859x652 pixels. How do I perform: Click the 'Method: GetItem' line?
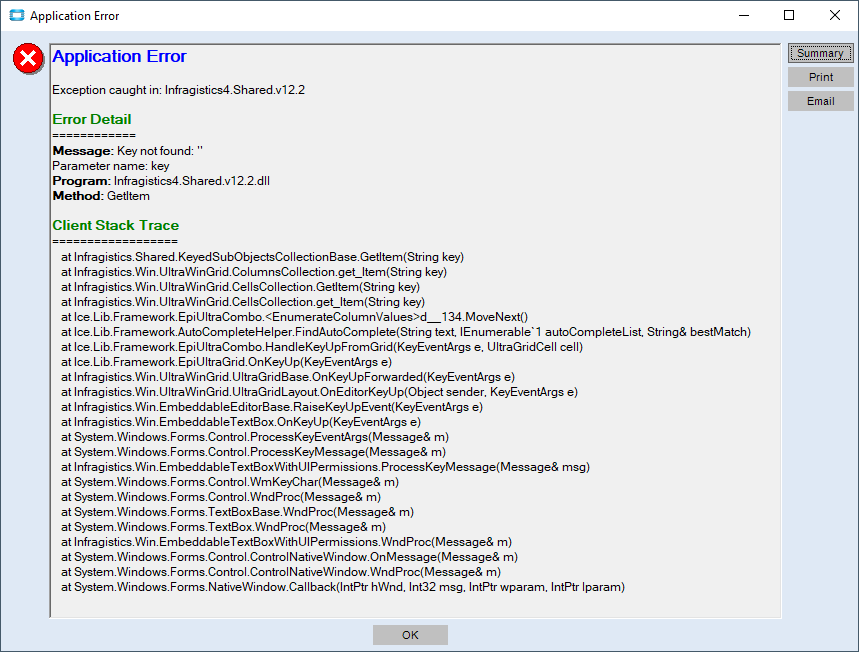(101, 196)
